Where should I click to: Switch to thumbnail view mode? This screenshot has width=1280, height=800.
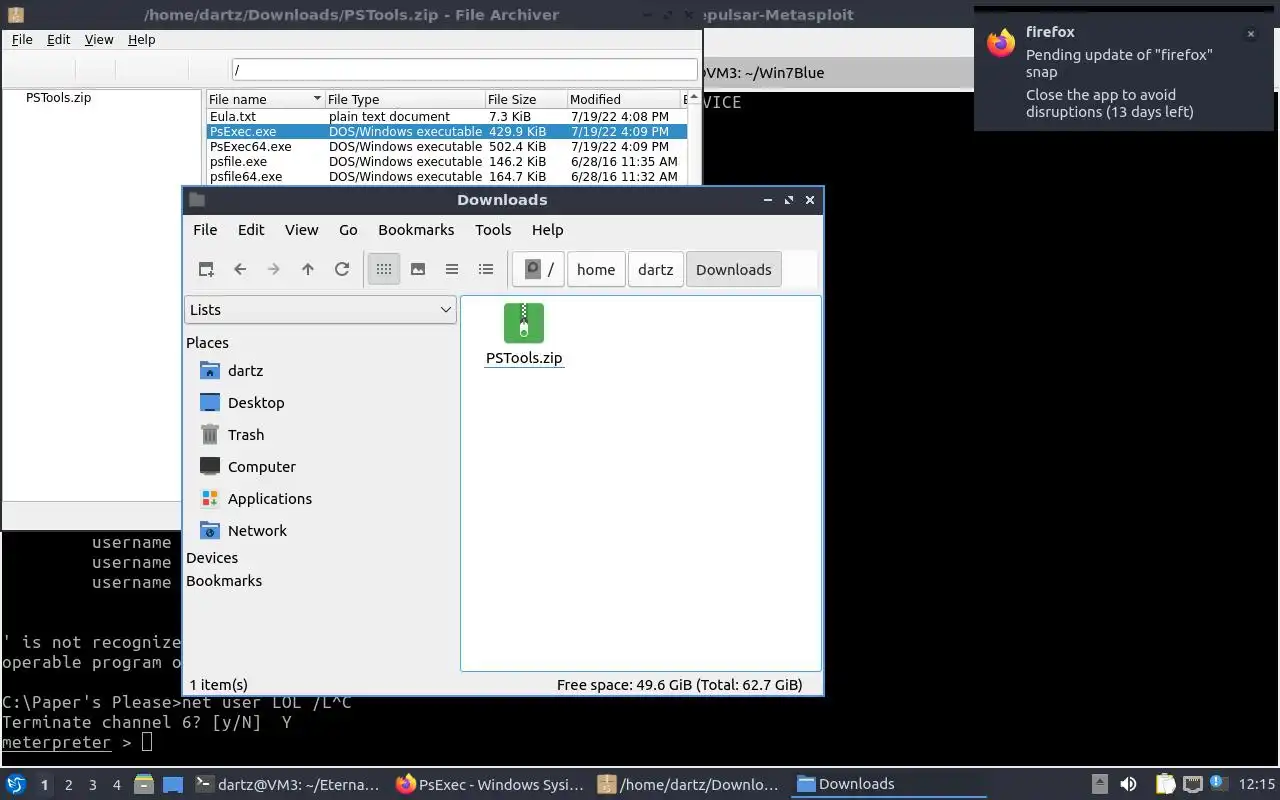(x=418, y=269)
